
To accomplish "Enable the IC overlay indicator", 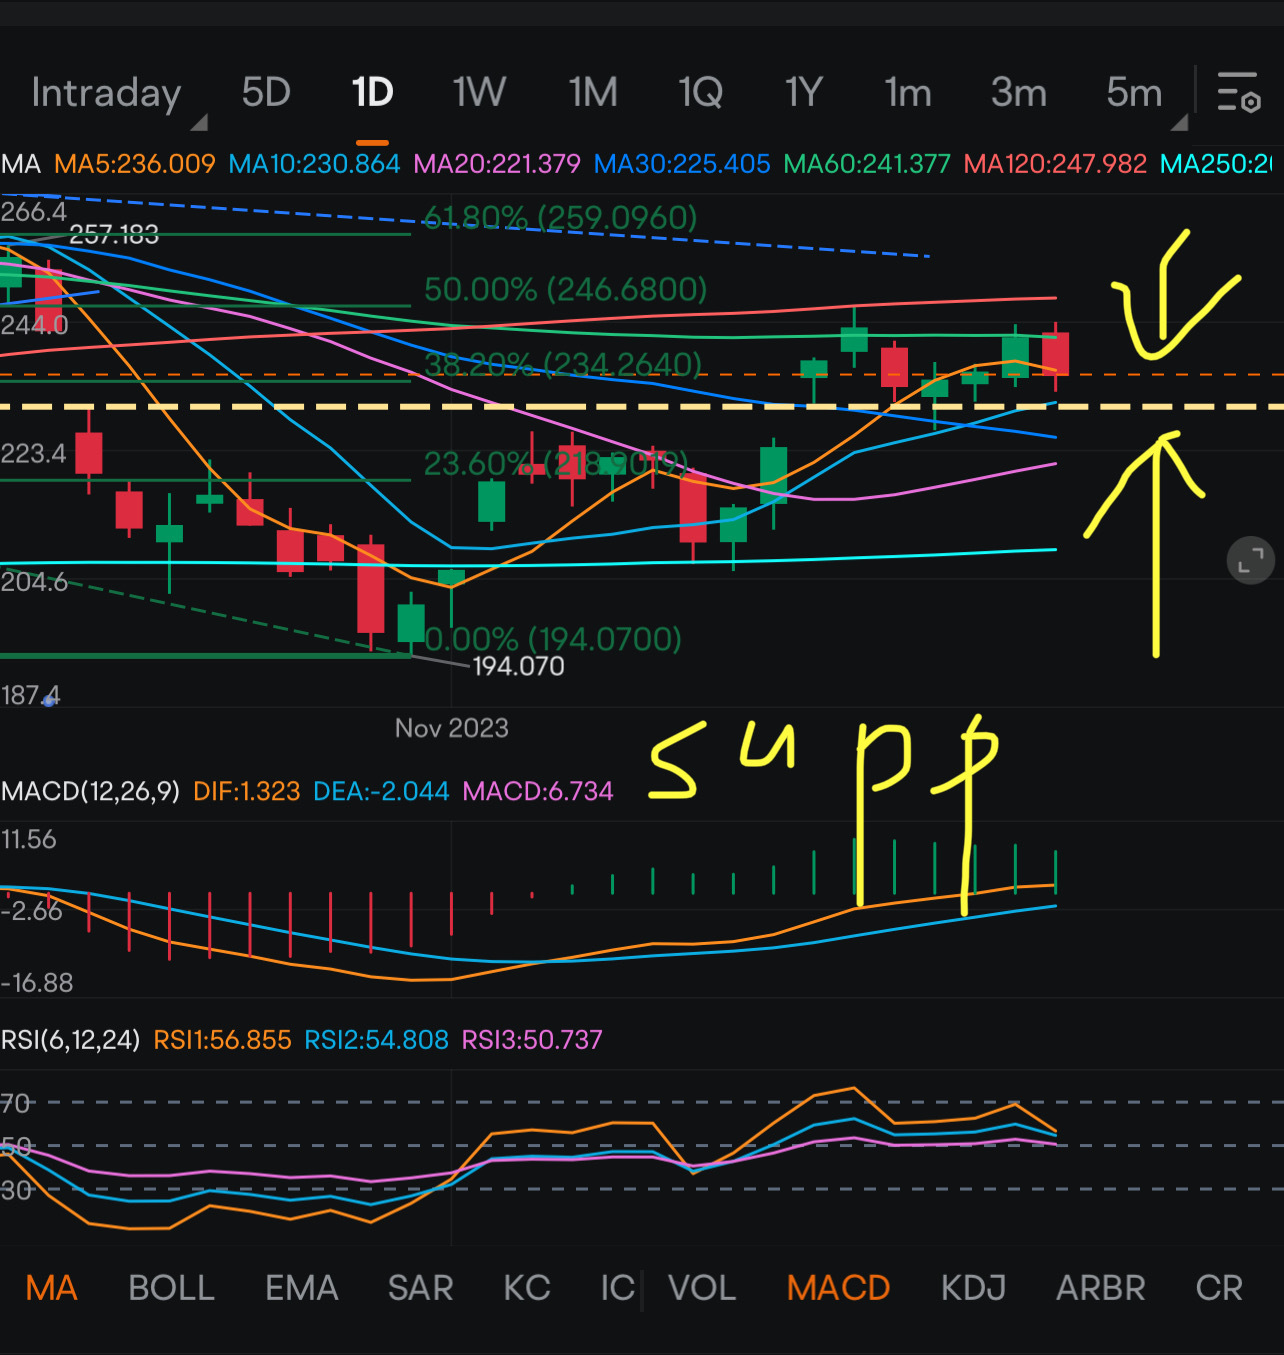I will tap(617, 1288).
